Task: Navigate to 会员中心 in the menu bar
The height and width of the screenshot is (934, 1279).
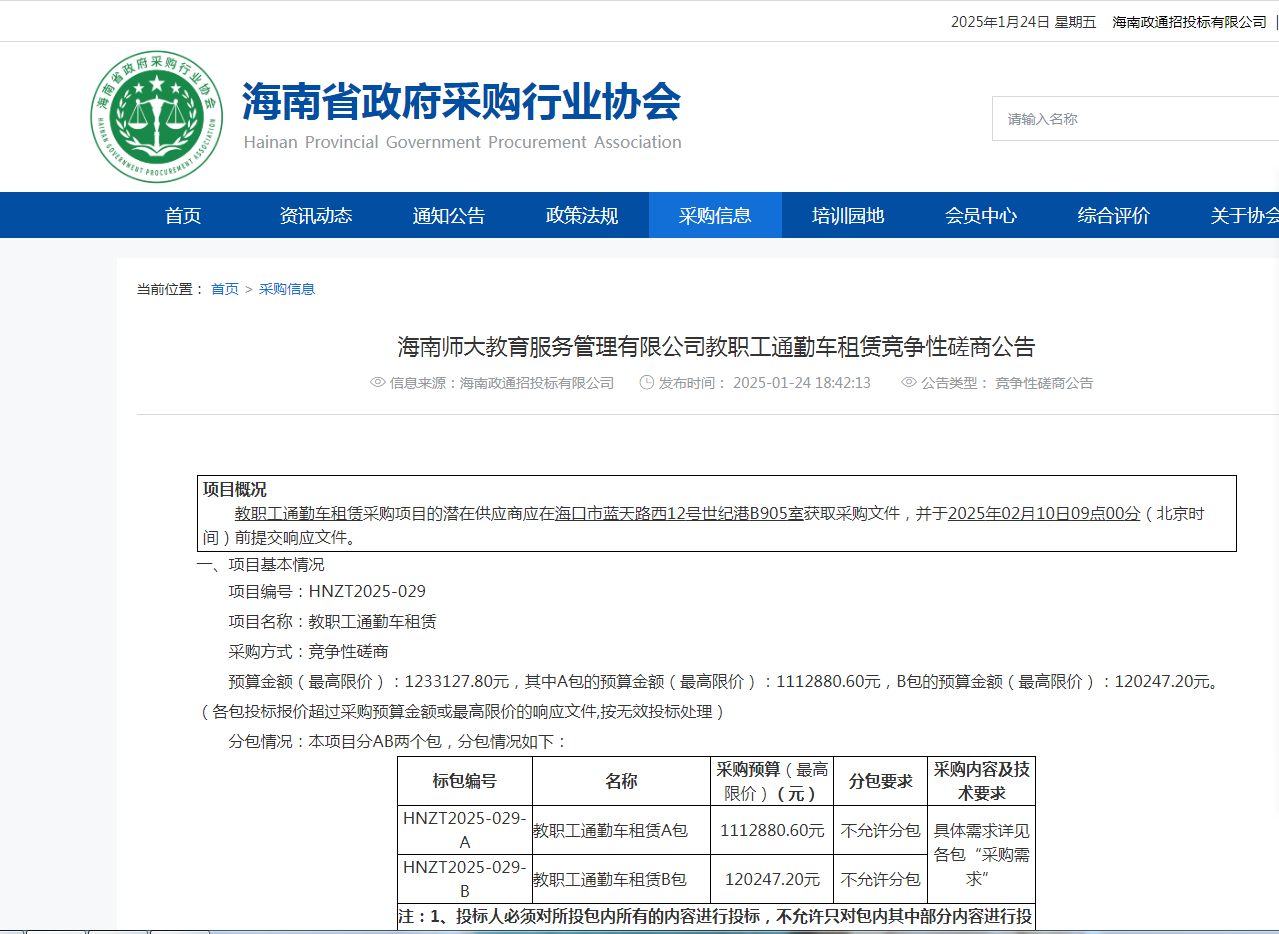Action: [981, 216]
